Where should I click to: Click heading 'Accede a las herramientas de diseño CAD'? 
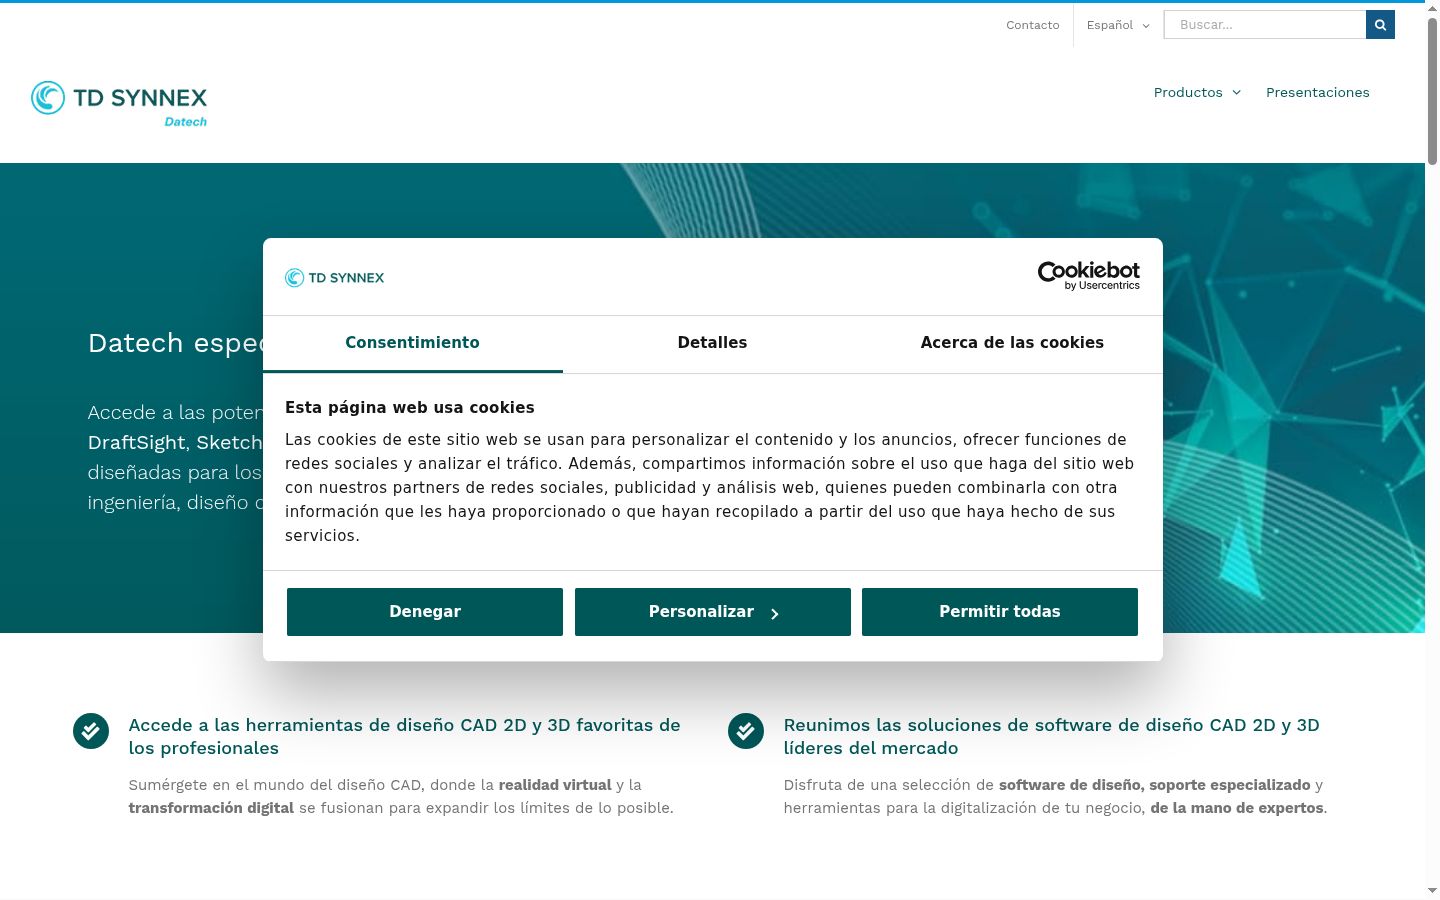point(405,737)
